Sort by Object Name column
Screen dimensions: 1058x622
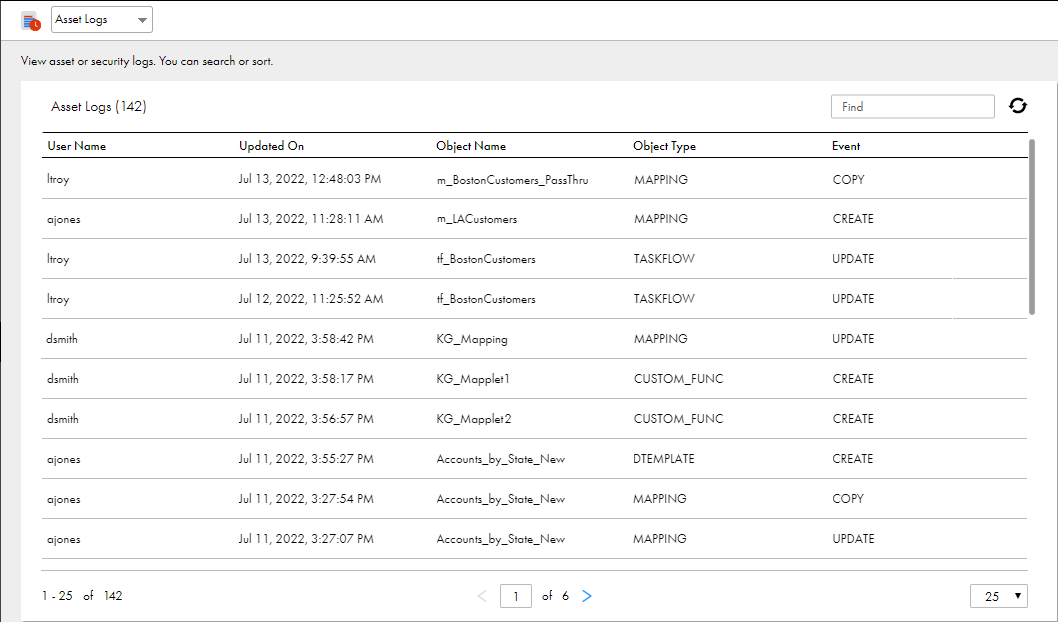tap(471, 146)
